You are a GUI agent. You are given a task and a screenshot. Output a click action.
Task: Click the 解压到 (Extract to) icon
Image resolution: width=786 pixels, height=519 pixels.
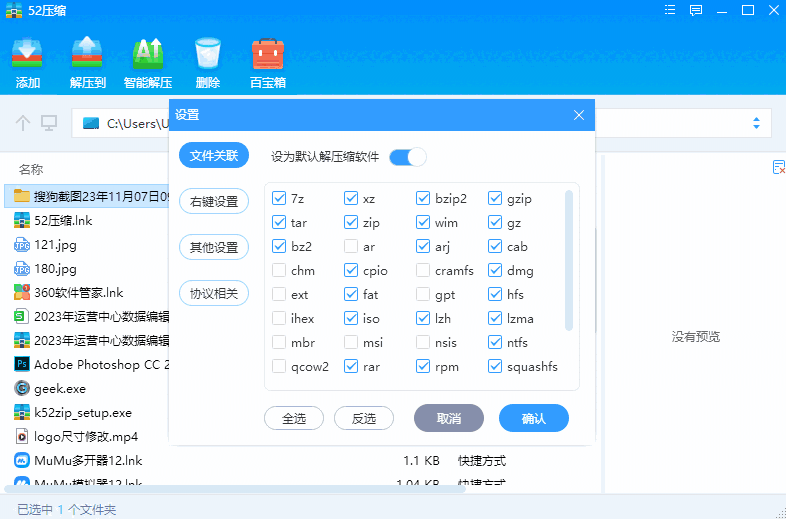87,53
